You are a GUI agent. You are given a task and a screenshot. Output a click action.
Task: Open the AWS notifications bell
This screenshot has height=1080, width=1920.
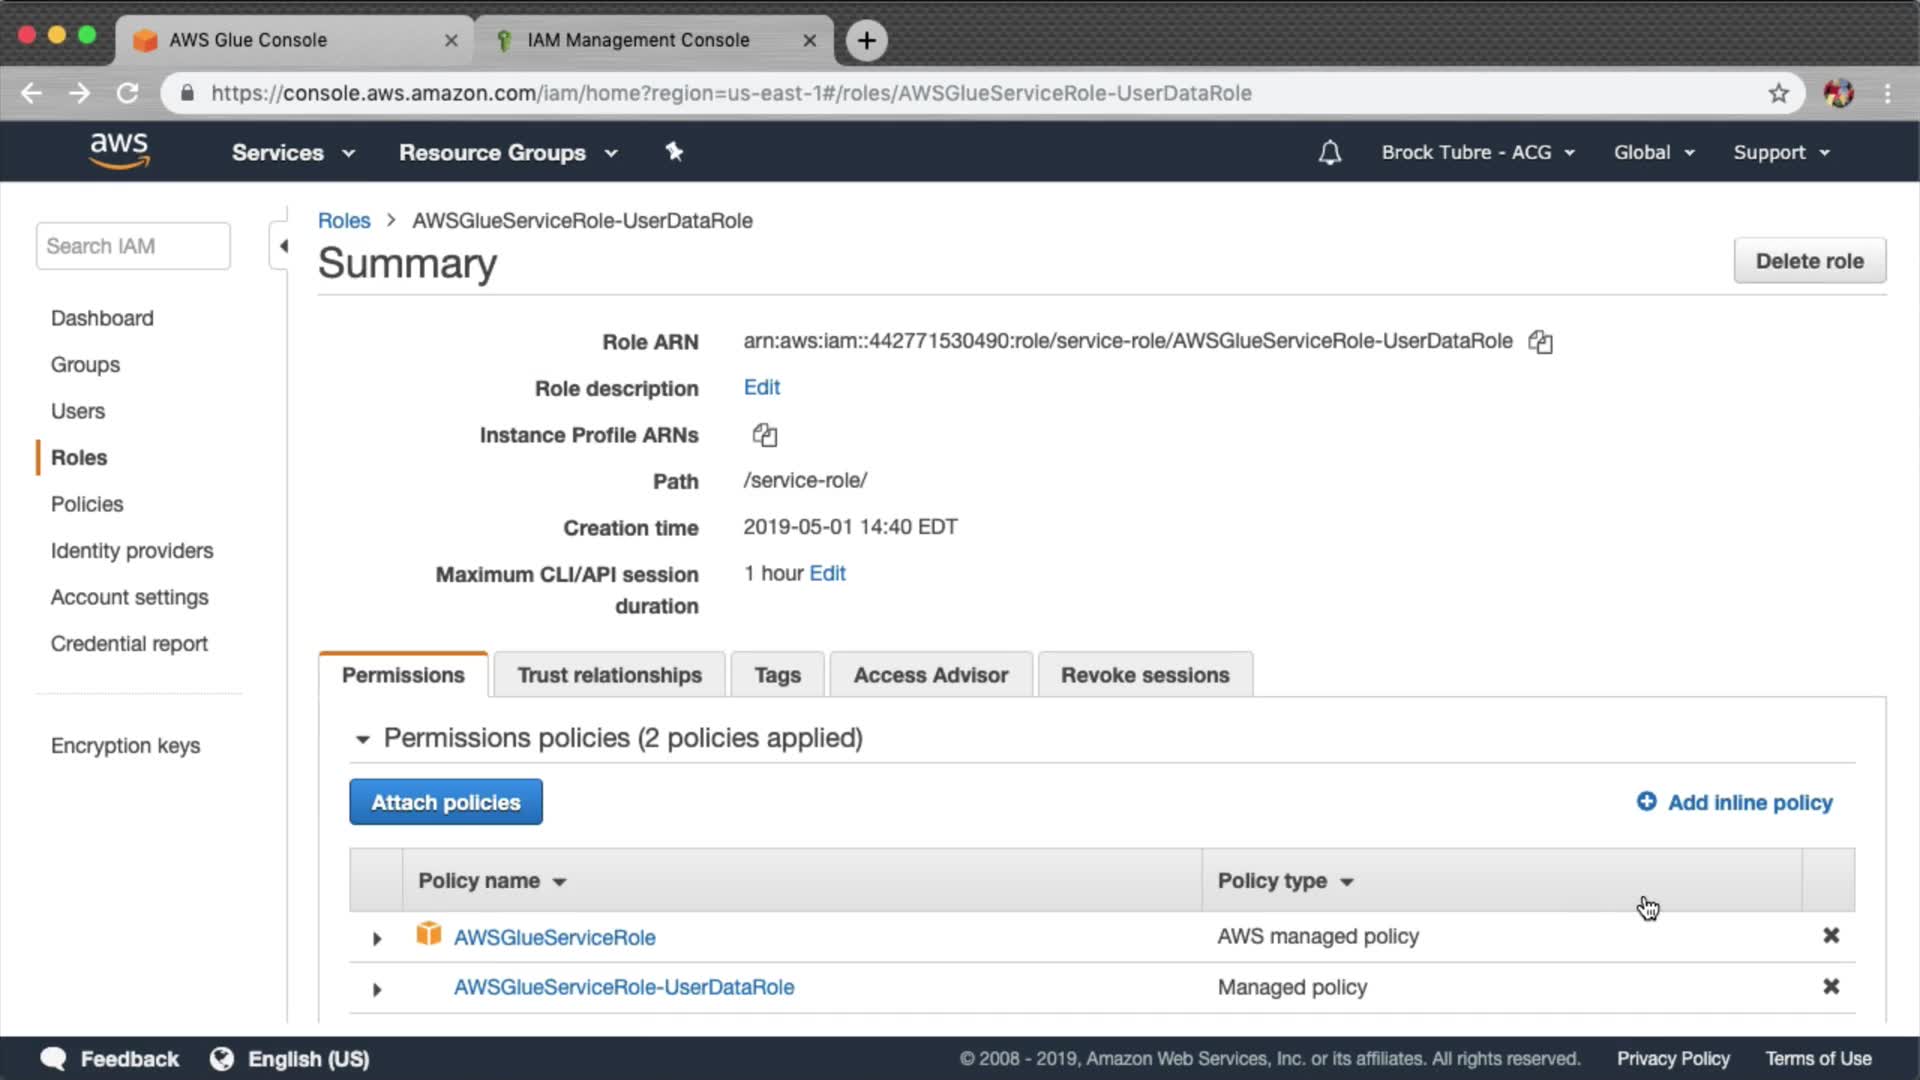pyautogui.click(x=1329, y=152)
